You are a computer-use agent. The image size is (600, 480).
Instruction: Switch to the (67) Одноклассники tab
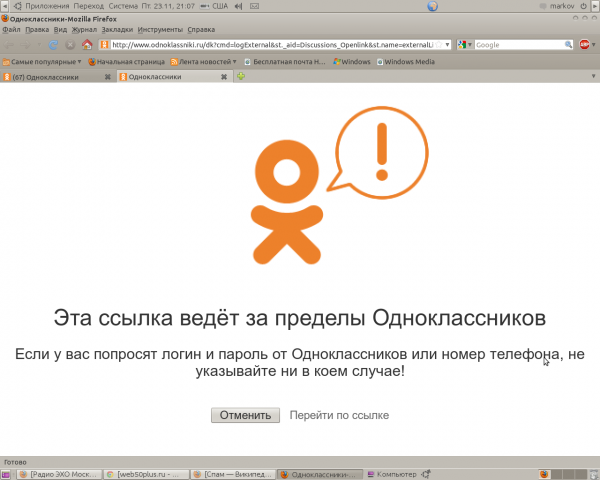click(x=52, y=77)
